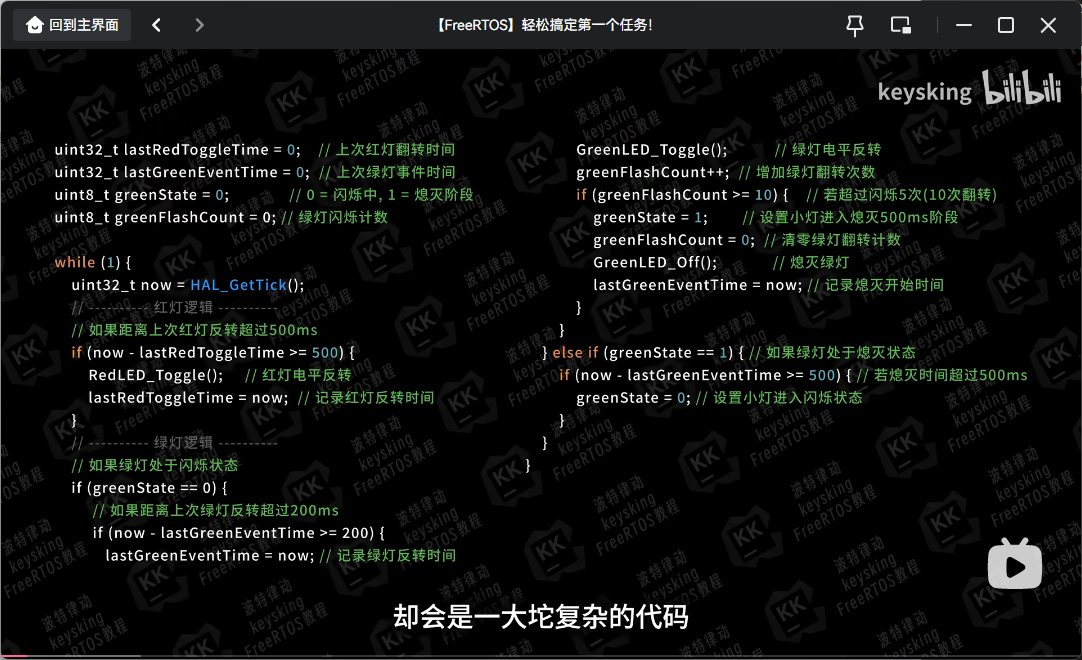
Task: Go back with the left arrow
Action: point(157,26)
